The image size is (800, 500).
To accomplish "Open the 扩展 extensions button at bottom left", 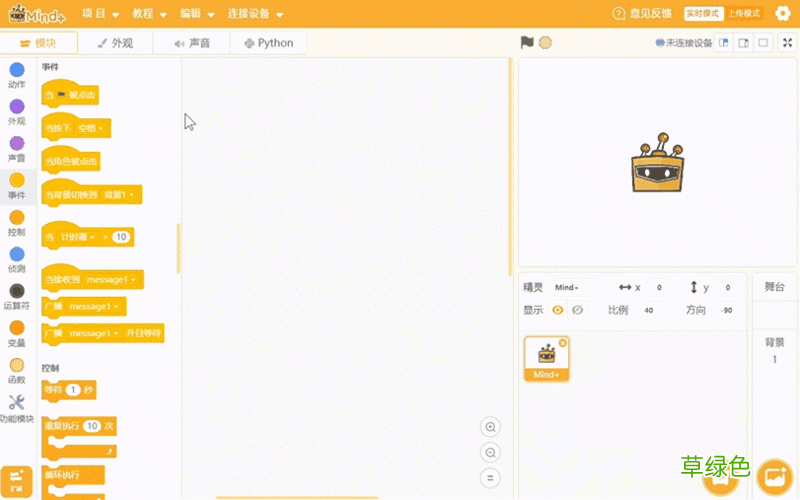I will [16, 481].
